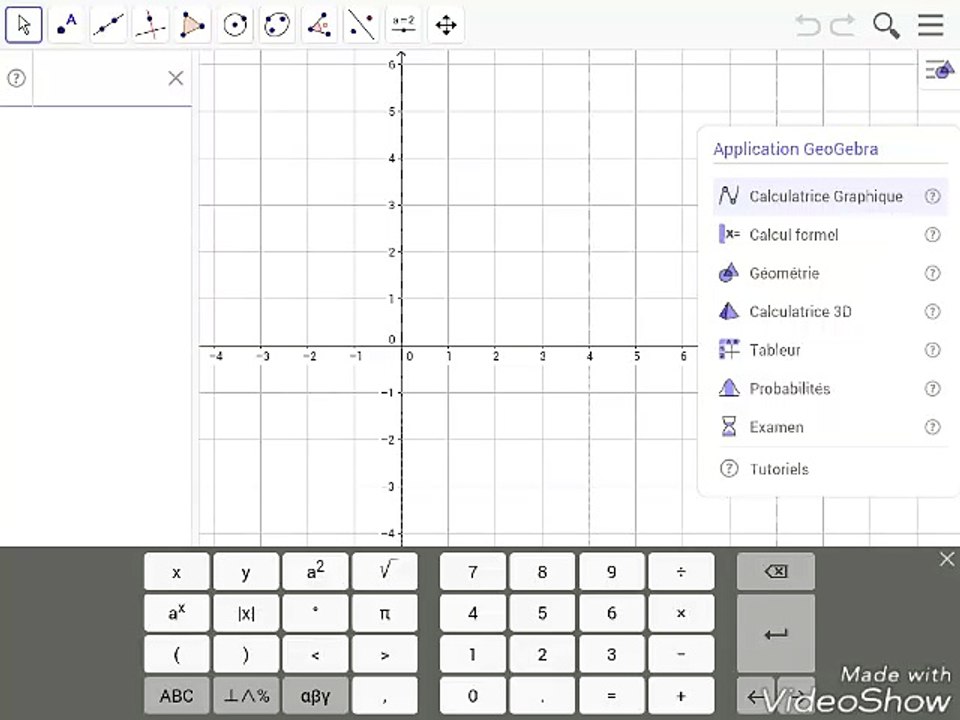960x720 pixels.
Task: Tap the 5 key
Action: click(542, 613)
